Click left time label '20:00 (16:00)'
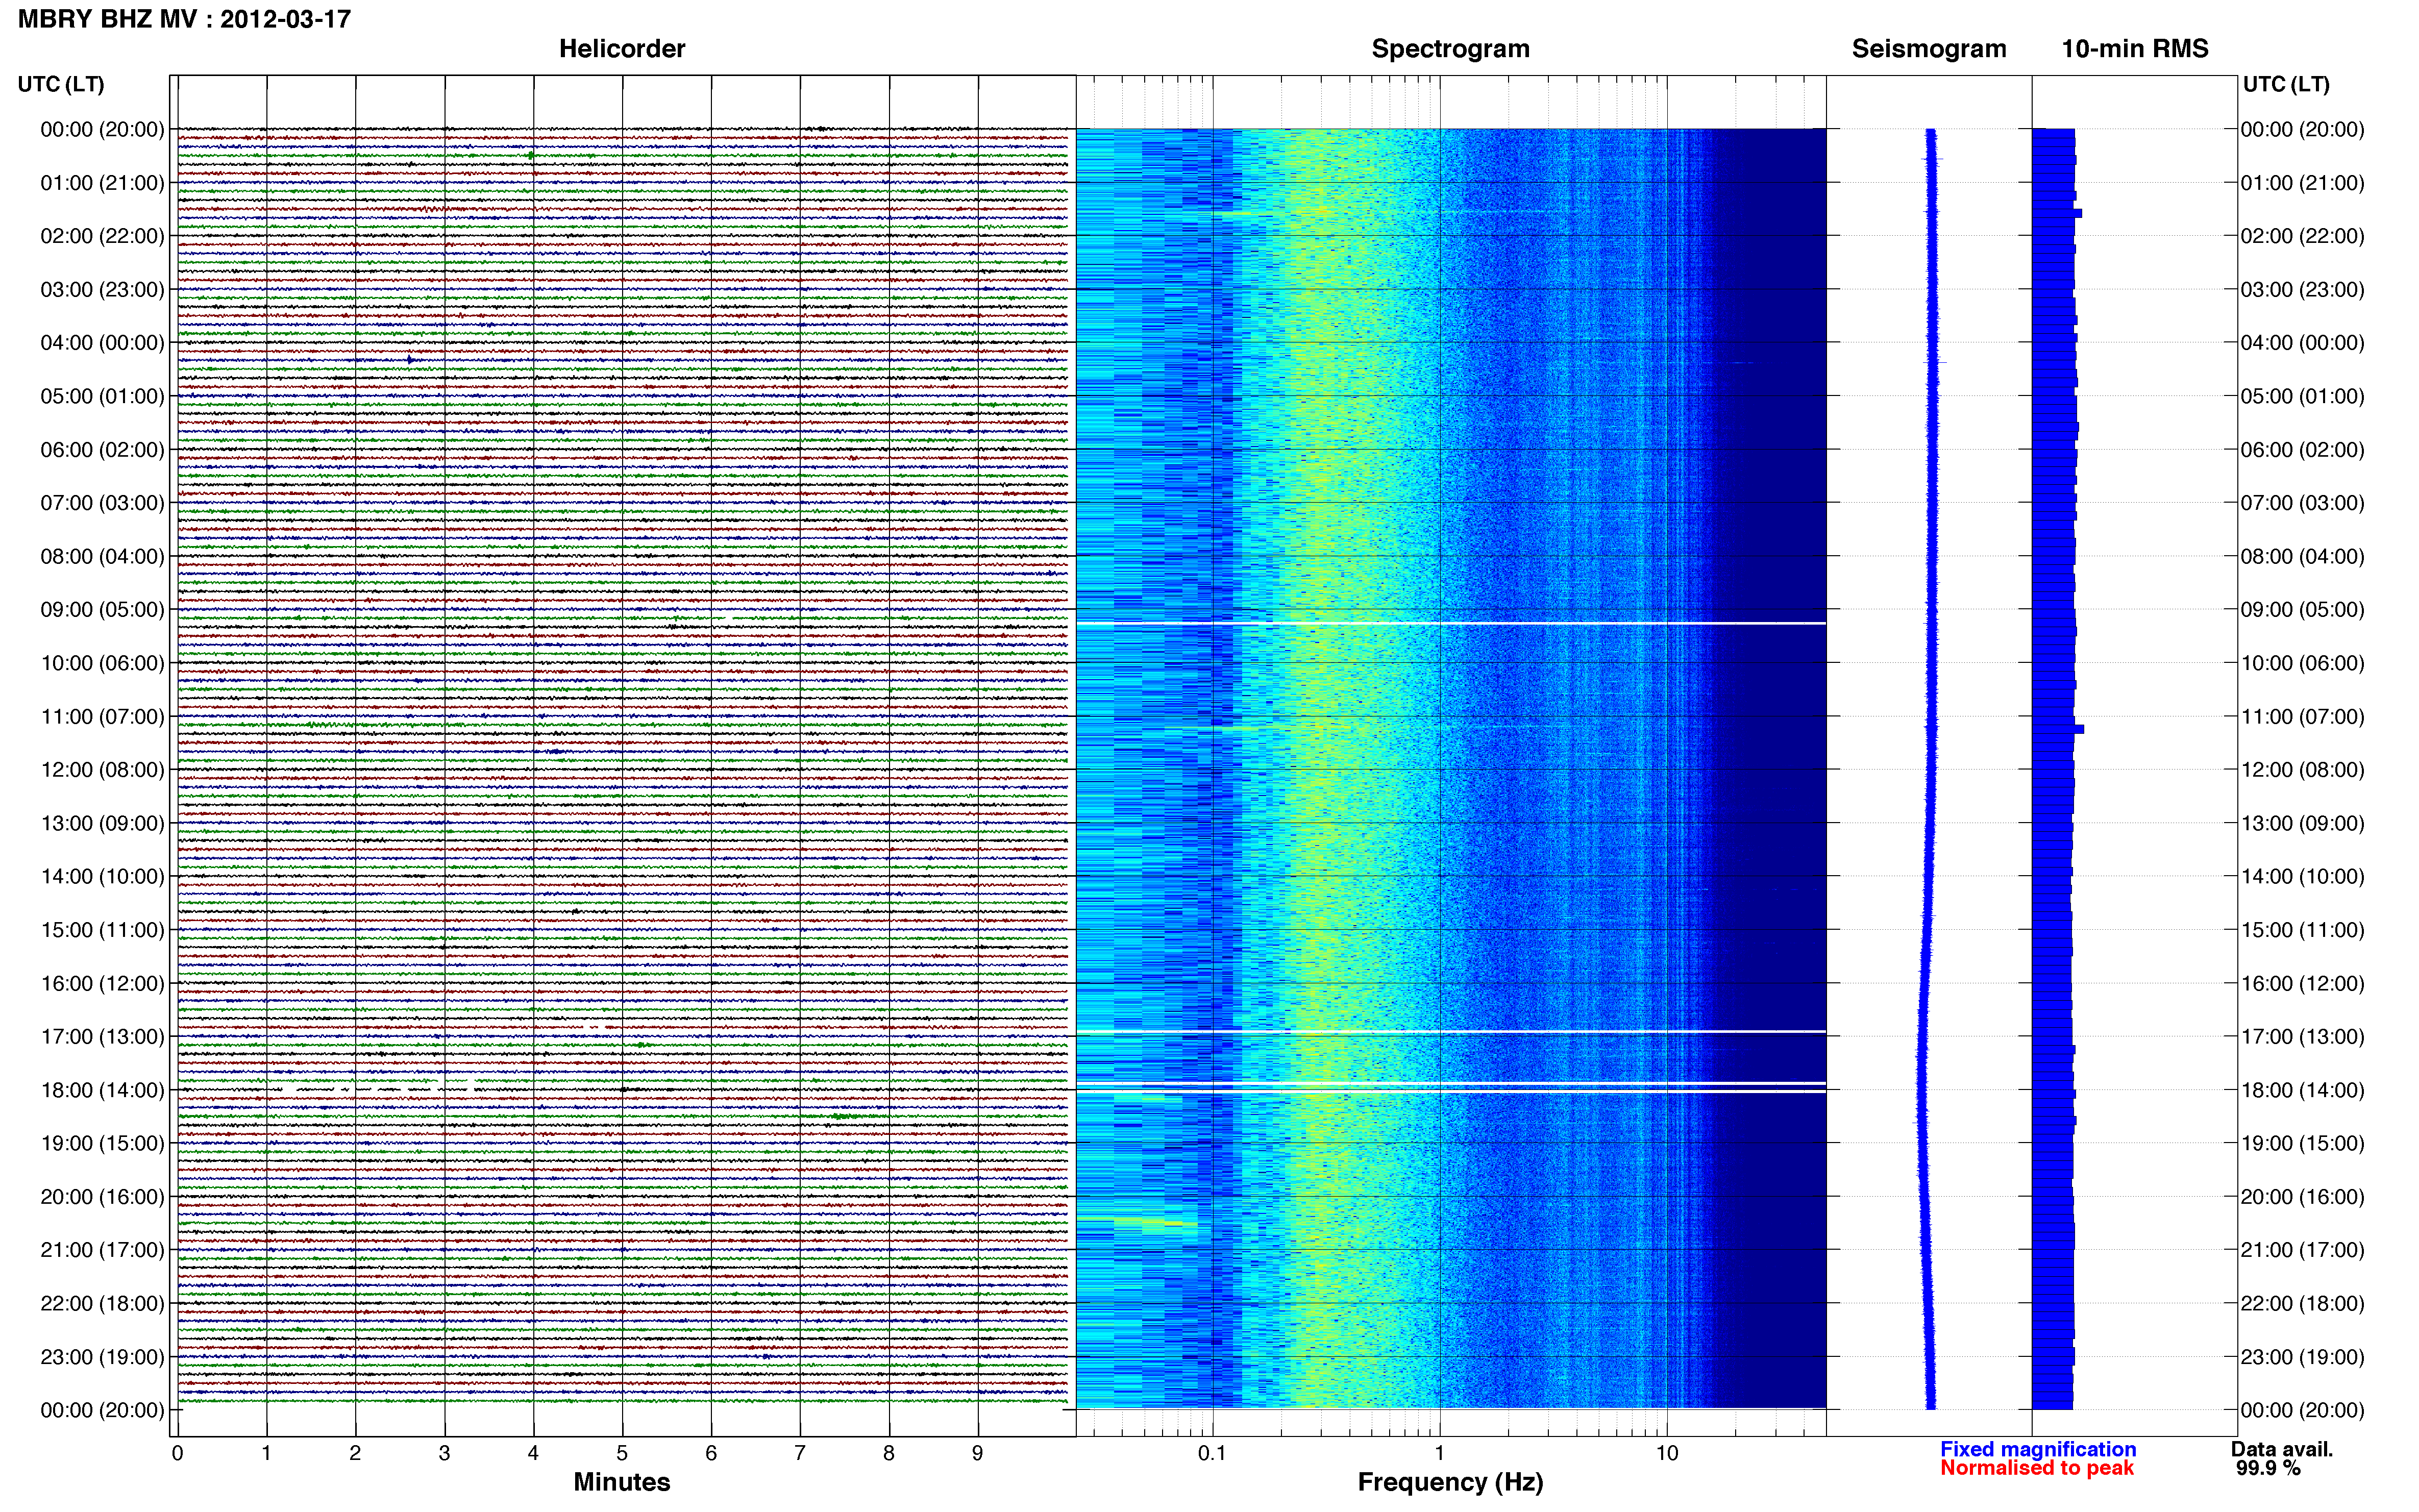This screenshot has width=2419, height=1512. click(x=102, y=1197)
